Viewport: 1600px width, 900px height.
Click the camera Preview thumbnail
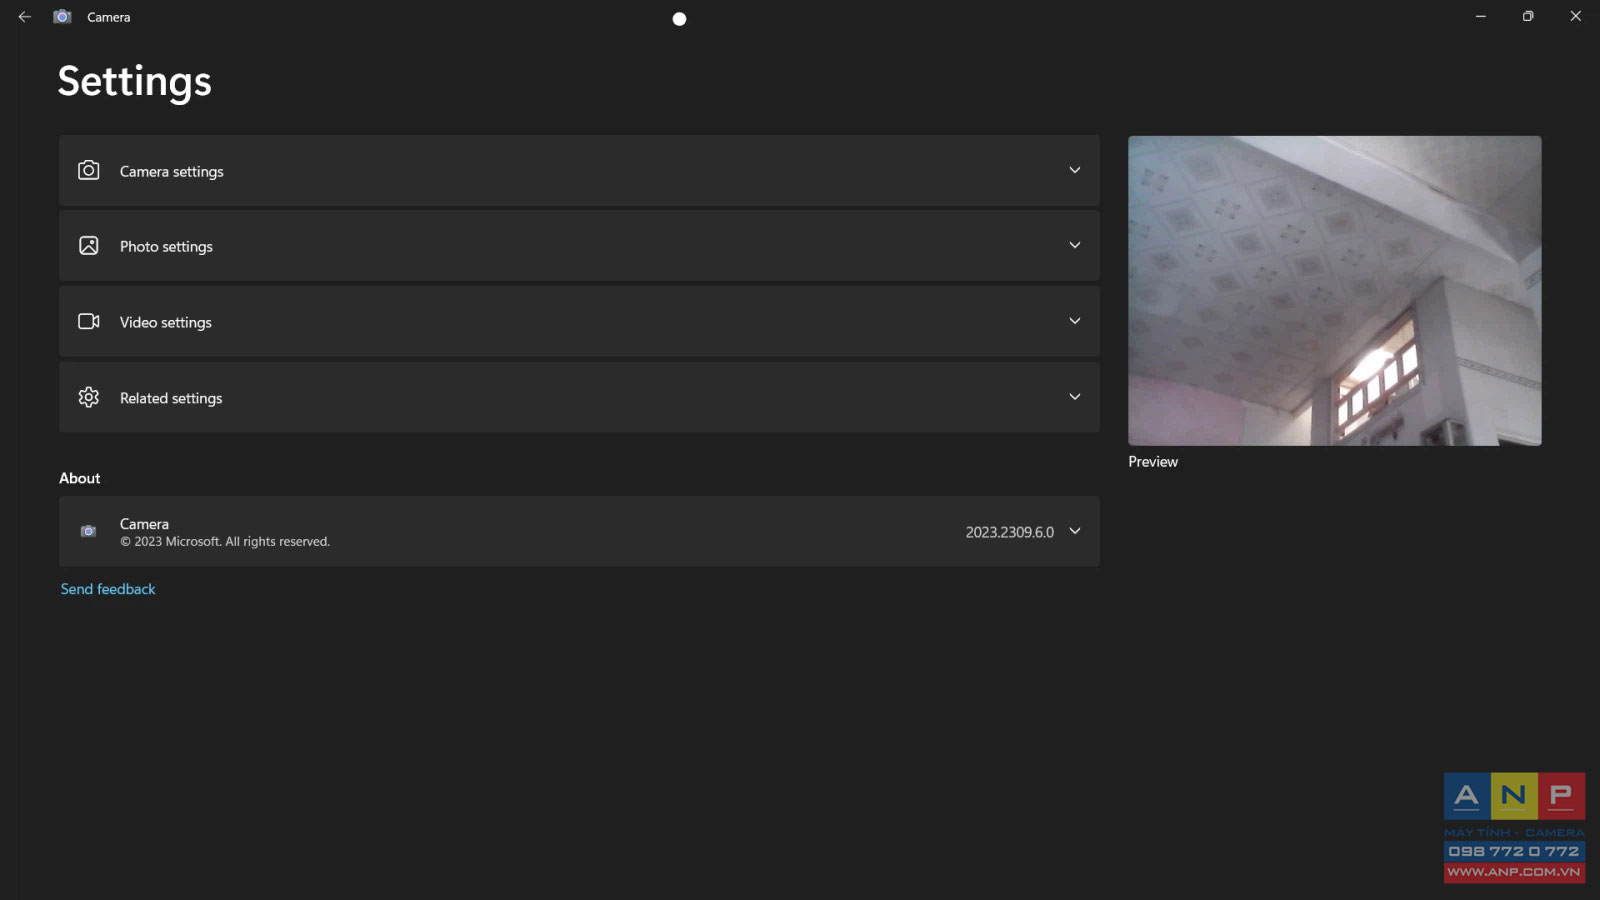coord(1335,291)
